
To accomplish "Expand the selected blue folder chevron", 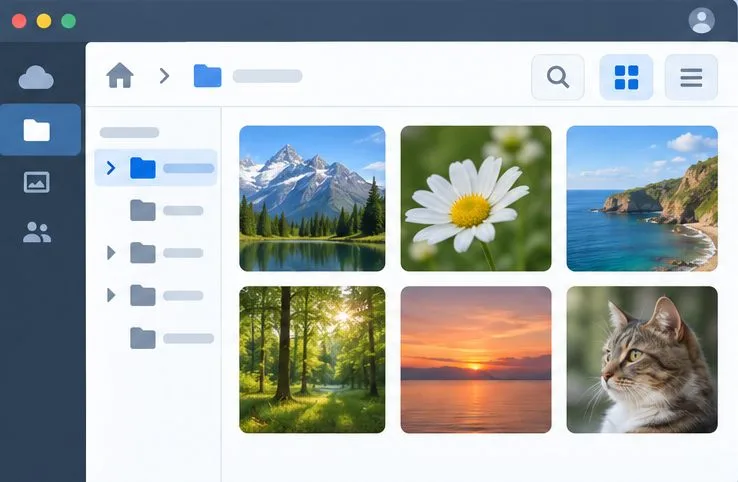I will coord(111,168).
